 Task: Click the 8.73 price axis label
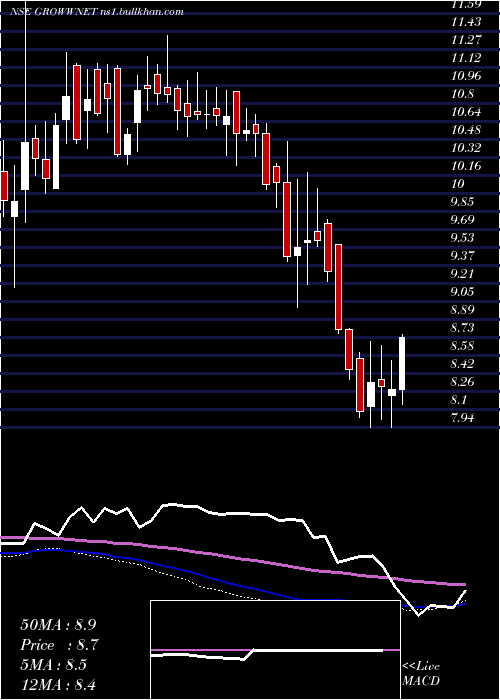point(462,328)
